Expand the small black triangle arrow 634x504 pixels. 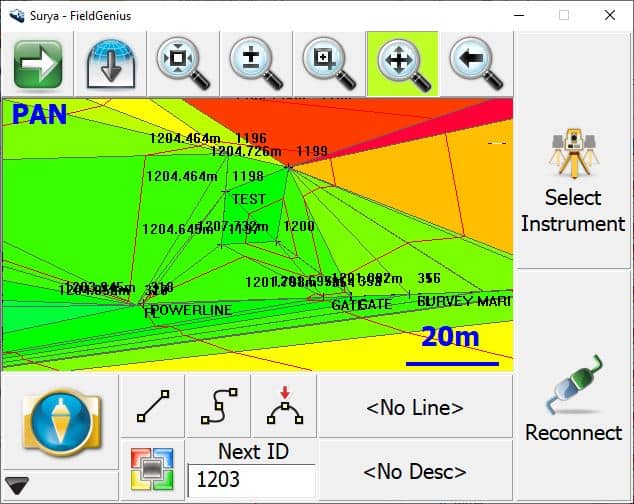(x=17, y=486)
